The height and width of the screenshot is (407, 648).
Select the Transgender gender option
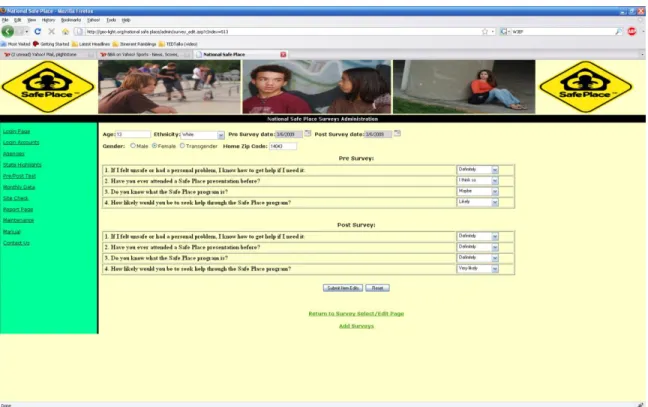pos(182,146)
